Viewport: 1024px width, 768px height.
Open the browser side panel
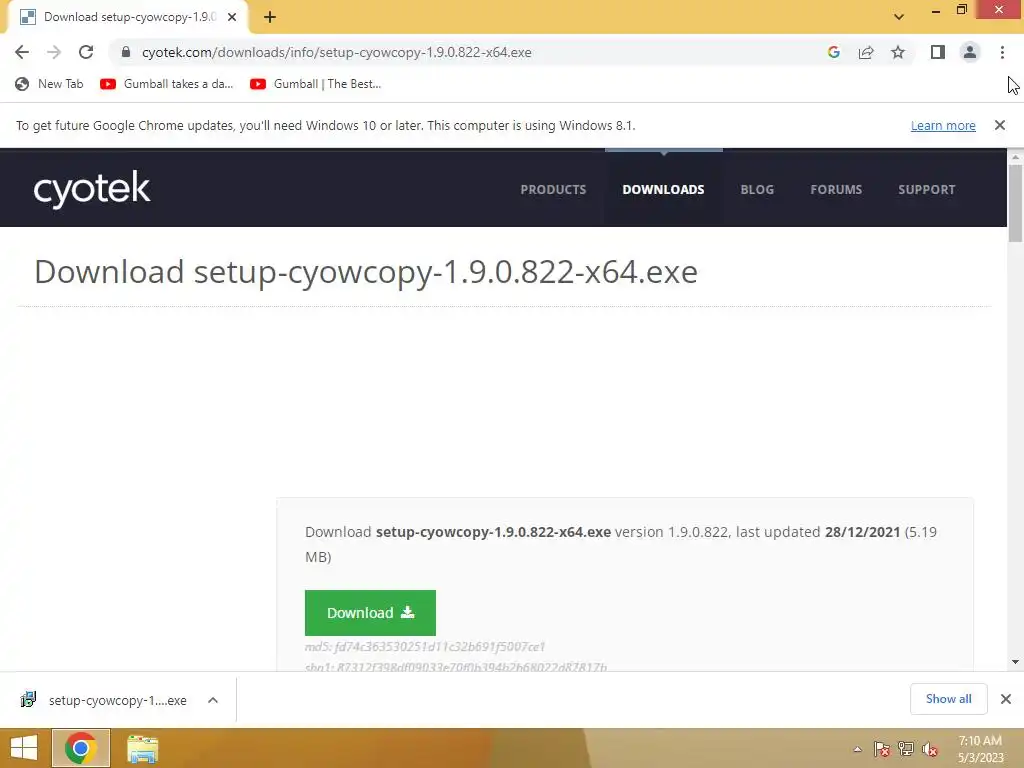tap(938, 52)
